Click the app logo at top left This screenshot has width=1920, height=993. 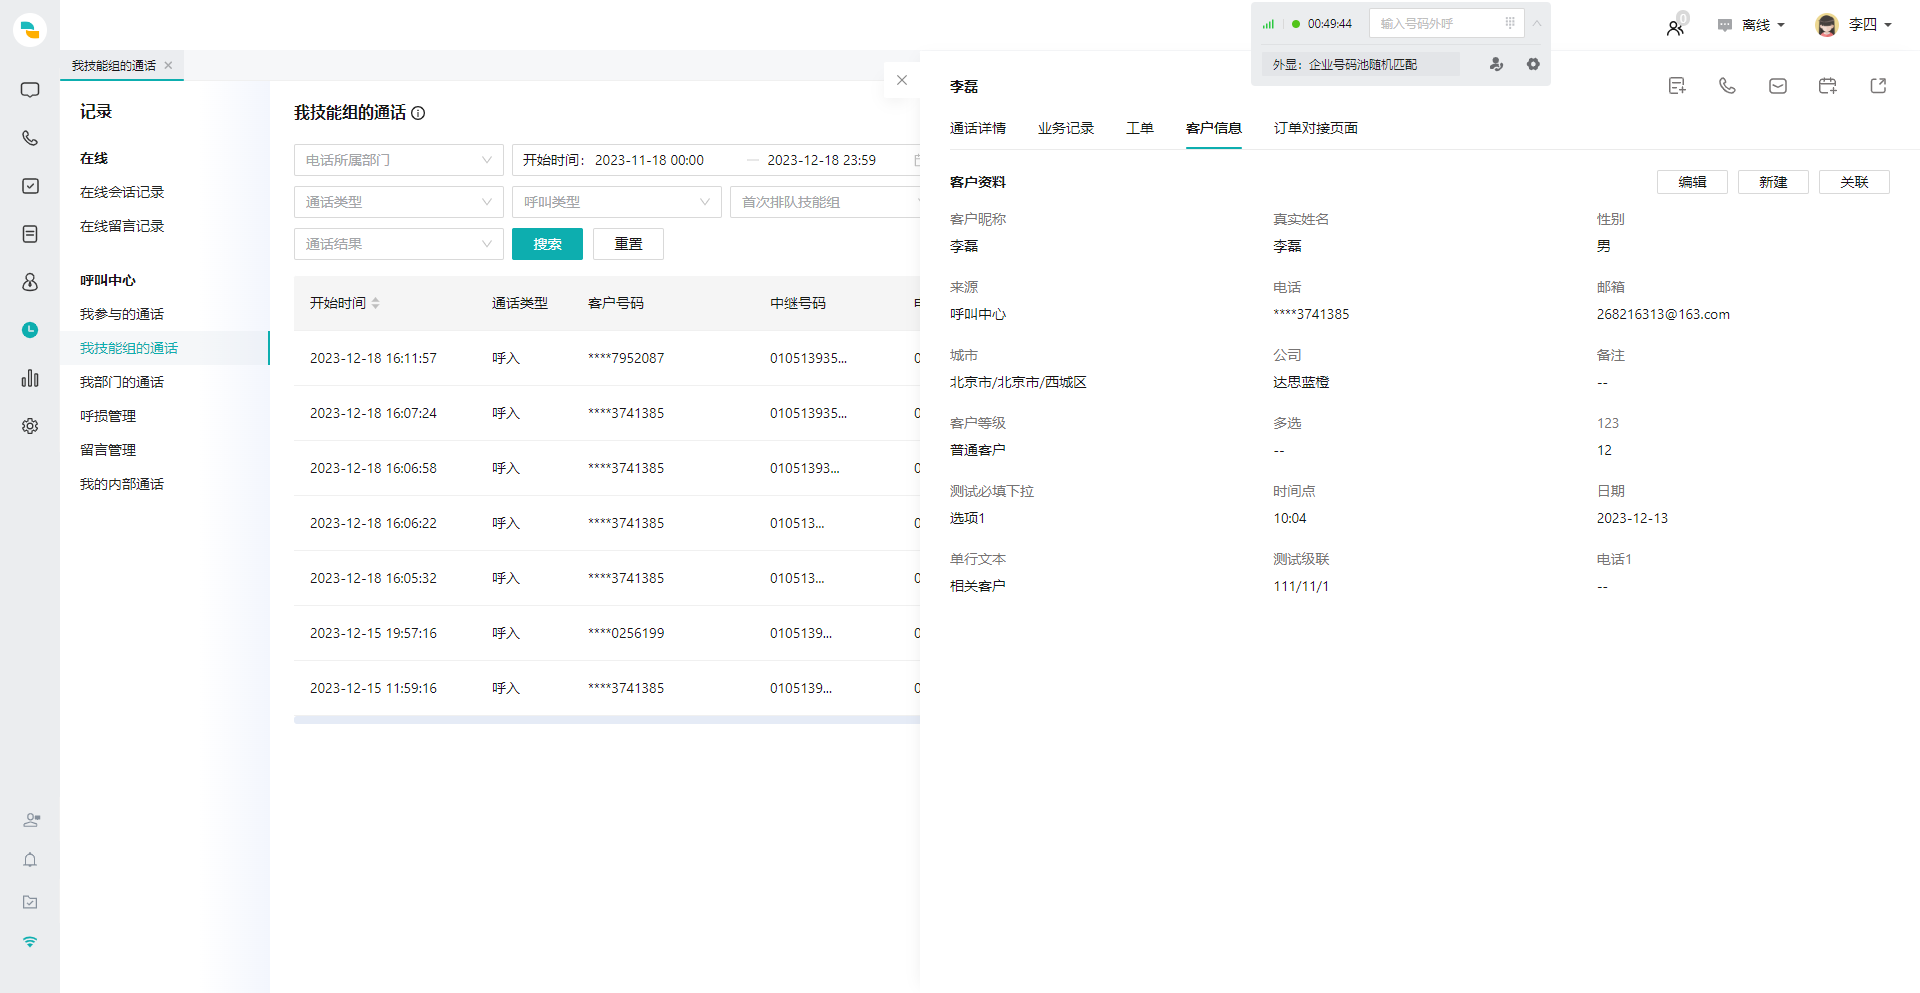[x=30, y=30]
